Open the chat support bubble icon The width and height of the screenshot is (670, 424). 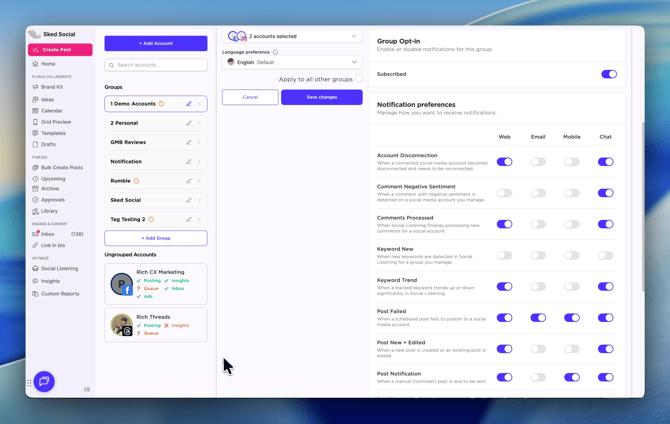44,381
